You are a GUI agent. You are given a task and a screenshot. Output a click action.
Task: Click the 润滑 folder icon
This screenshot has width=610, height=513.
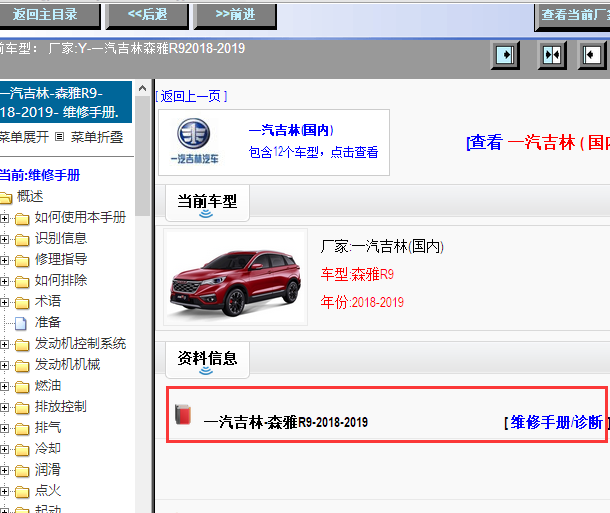(22, 471)
